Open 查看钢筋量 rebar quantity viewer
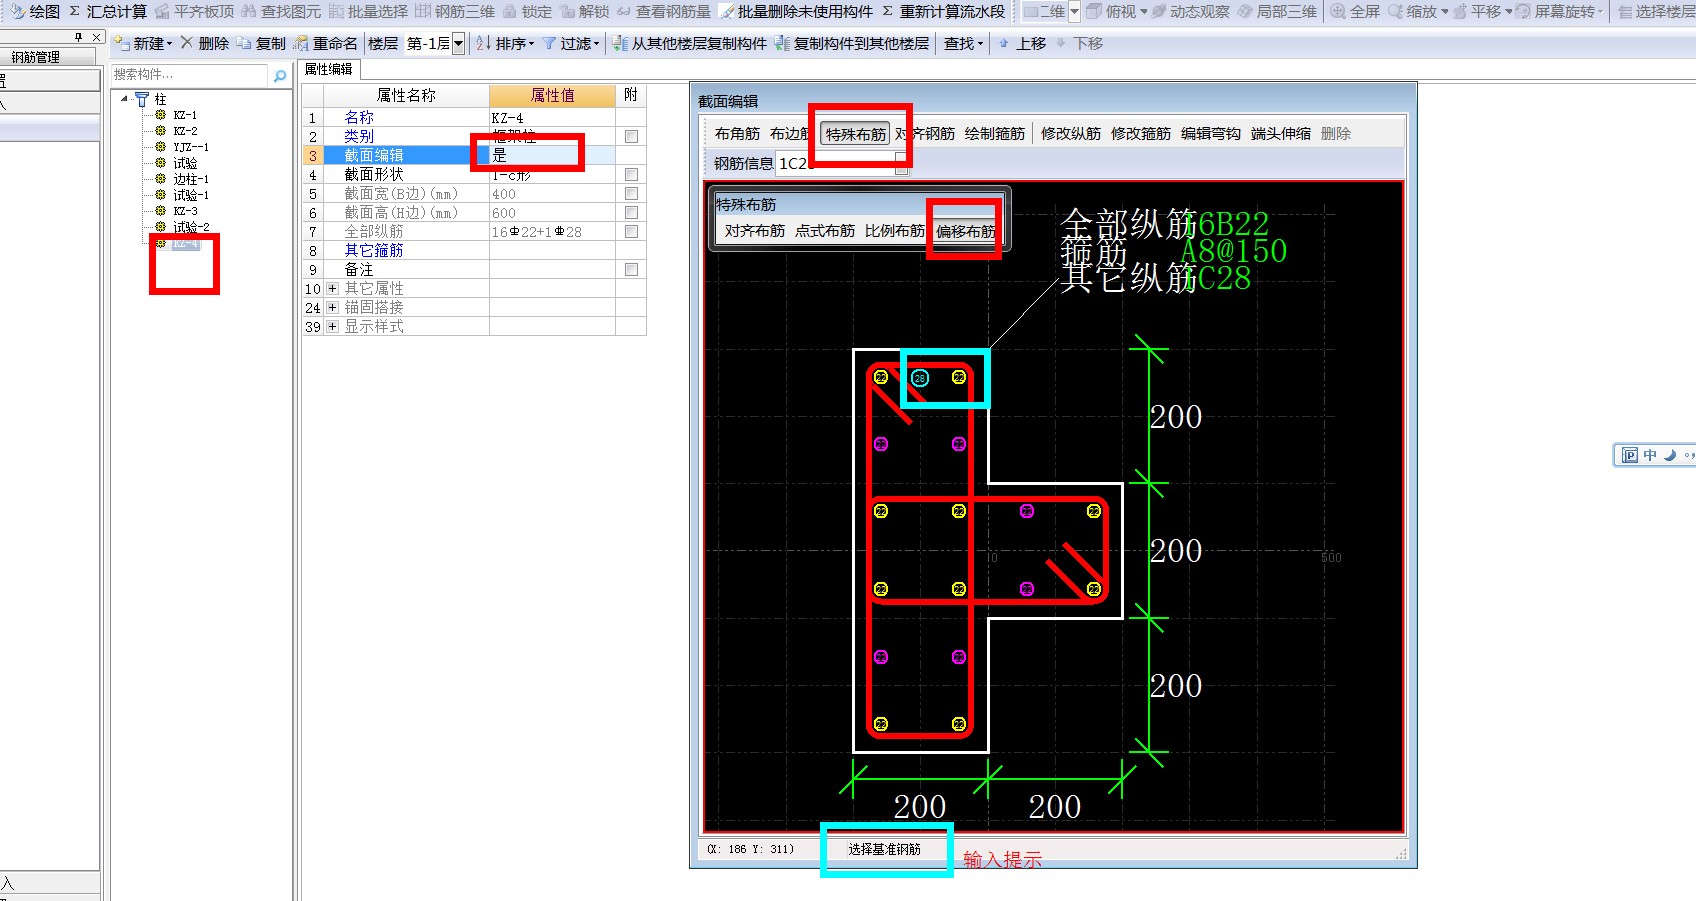 pyautogui.click(x=663, y=12)
